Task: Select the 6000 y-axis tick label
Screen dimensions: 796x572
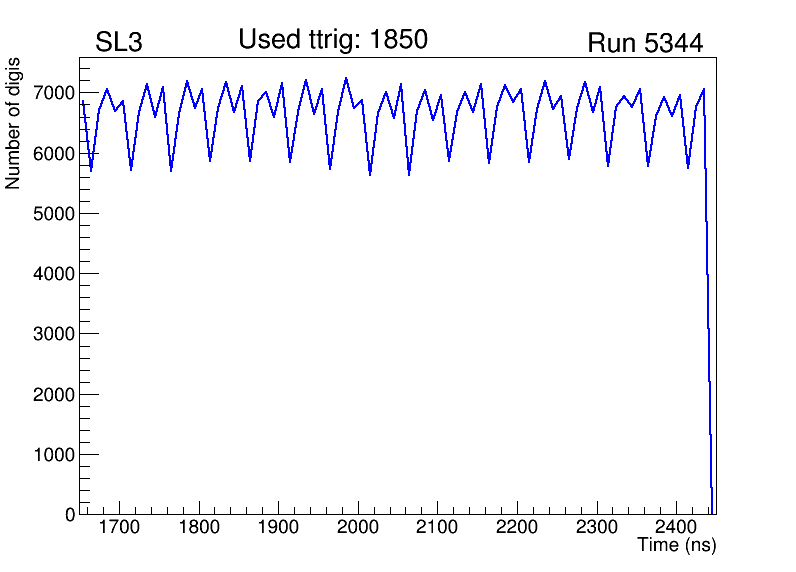Action: point(56,154)
